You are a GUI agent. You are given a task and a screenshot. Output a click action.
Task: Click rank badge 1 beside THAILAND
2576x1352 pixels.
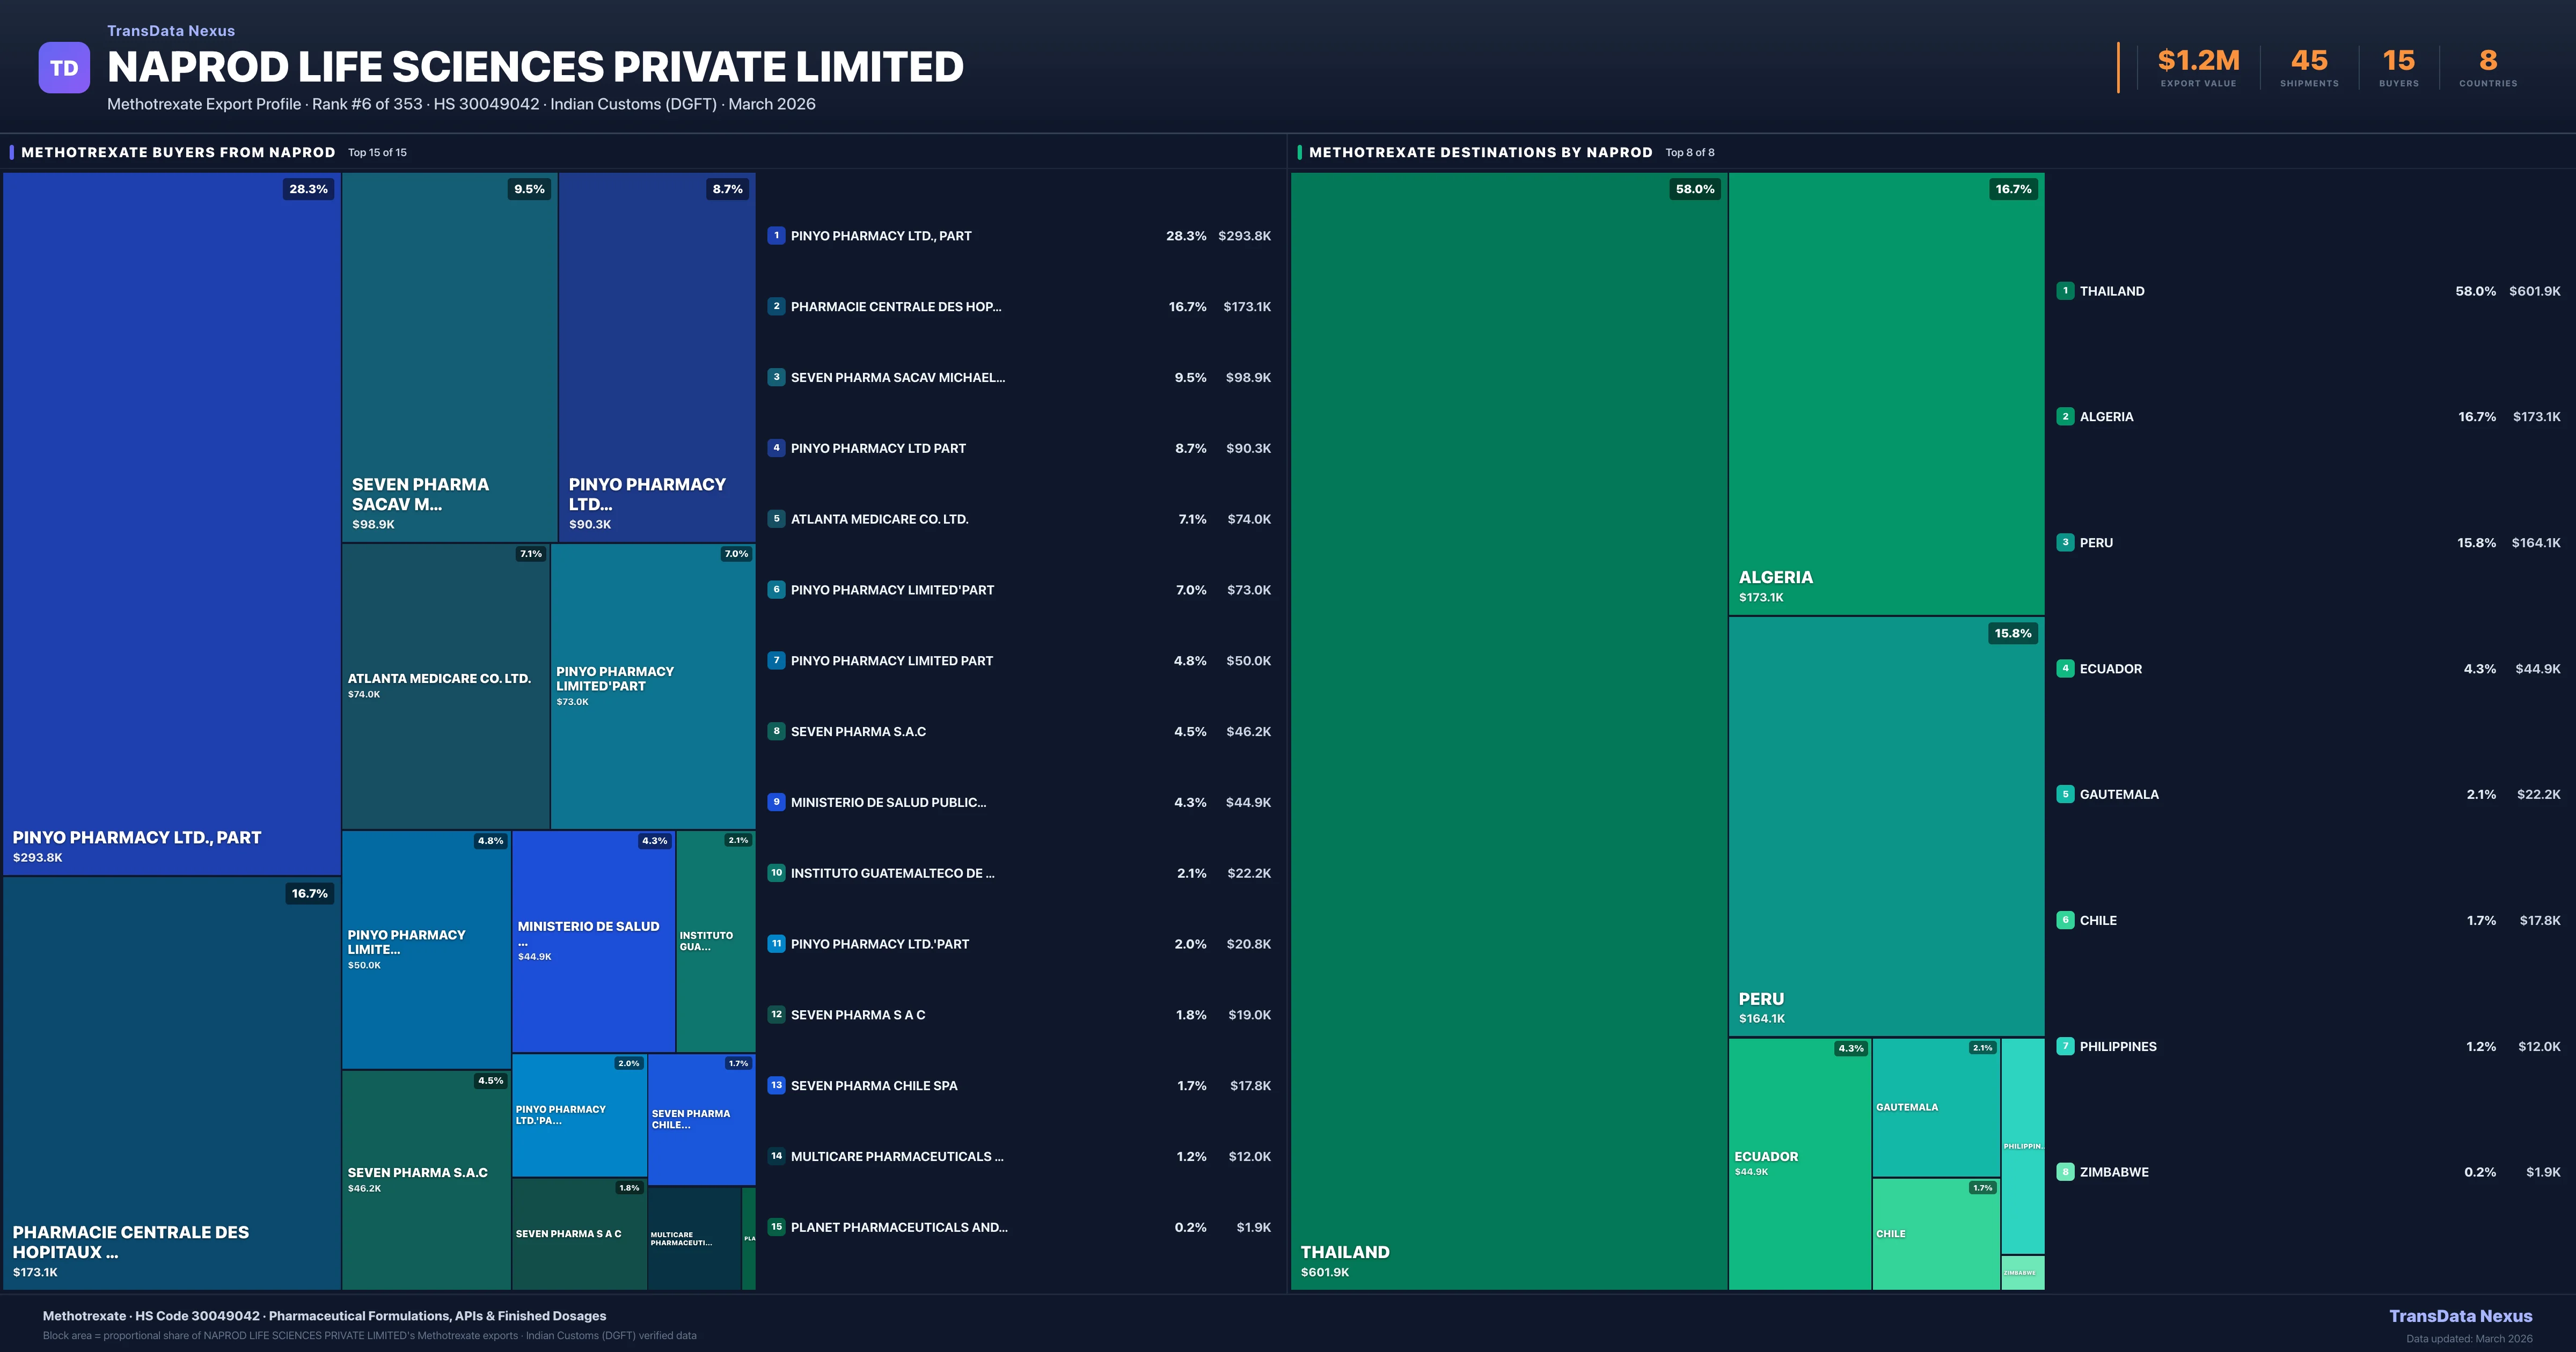pyautogui.click(x=2065, y=291)
